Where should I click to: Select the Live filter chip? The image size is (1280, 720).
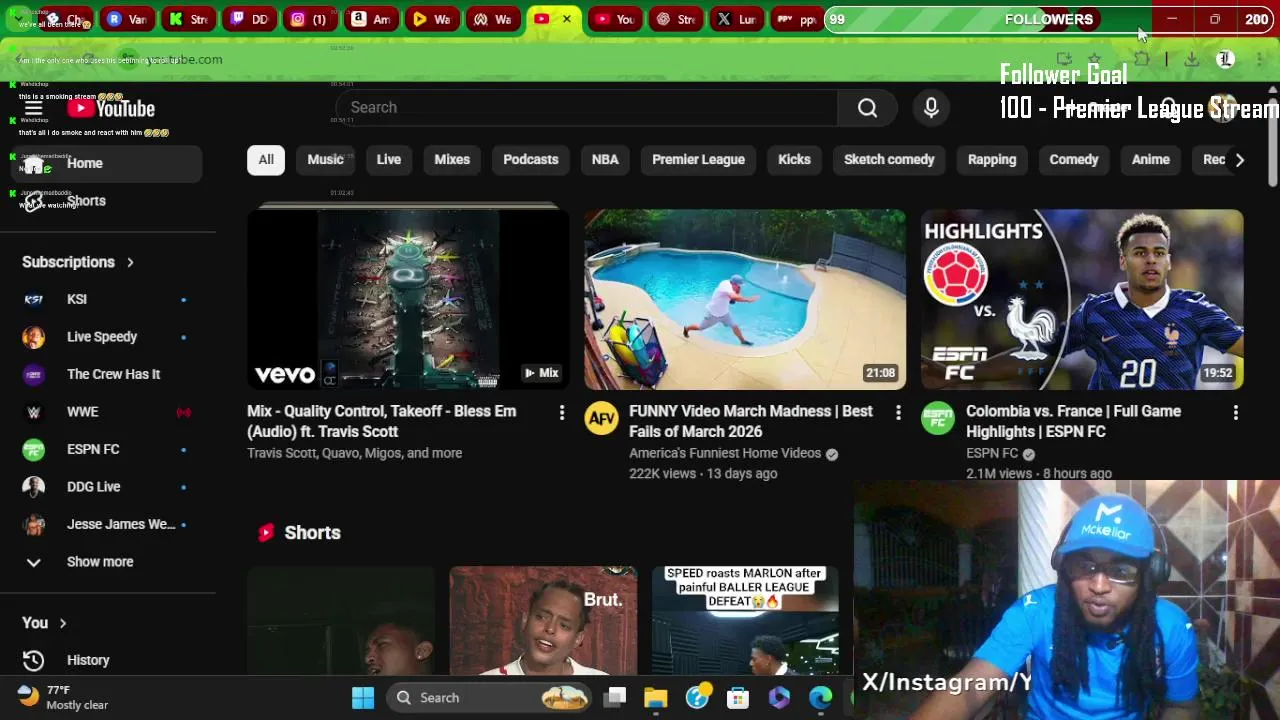(389, 160)
